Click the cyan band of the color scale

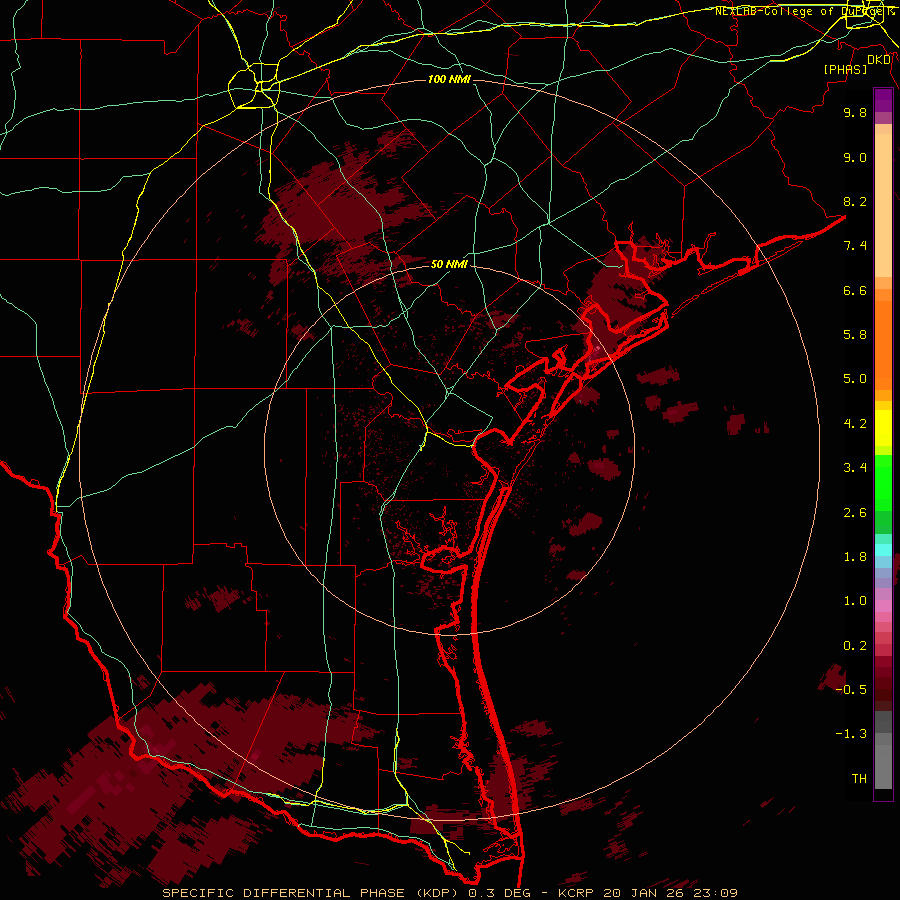point(883,550)
